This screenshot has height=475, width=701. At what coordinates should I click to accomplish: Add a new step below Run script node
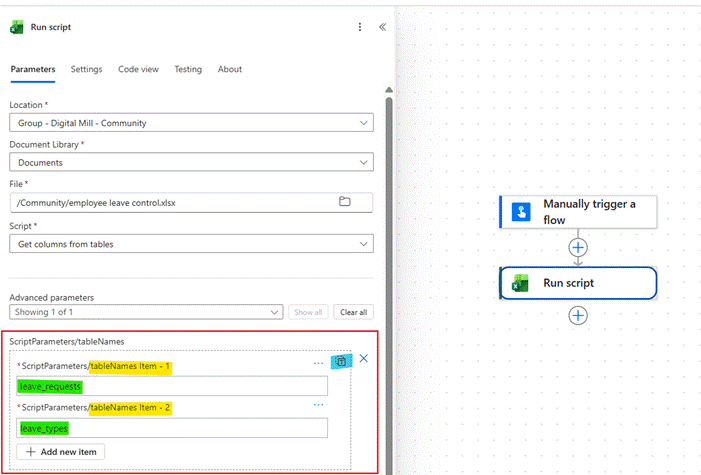578,316
